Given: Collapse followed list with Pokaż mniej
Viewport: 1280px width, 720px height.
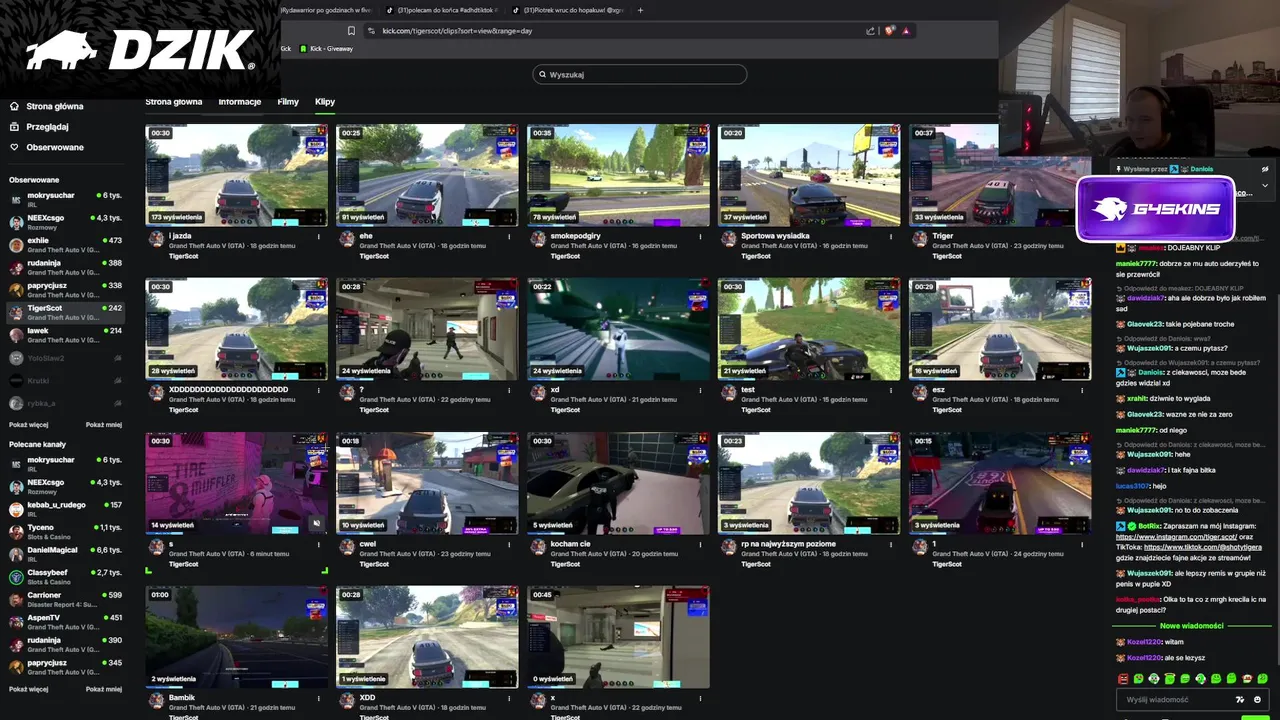Looking at the screenshot, I should pos(104,424).
